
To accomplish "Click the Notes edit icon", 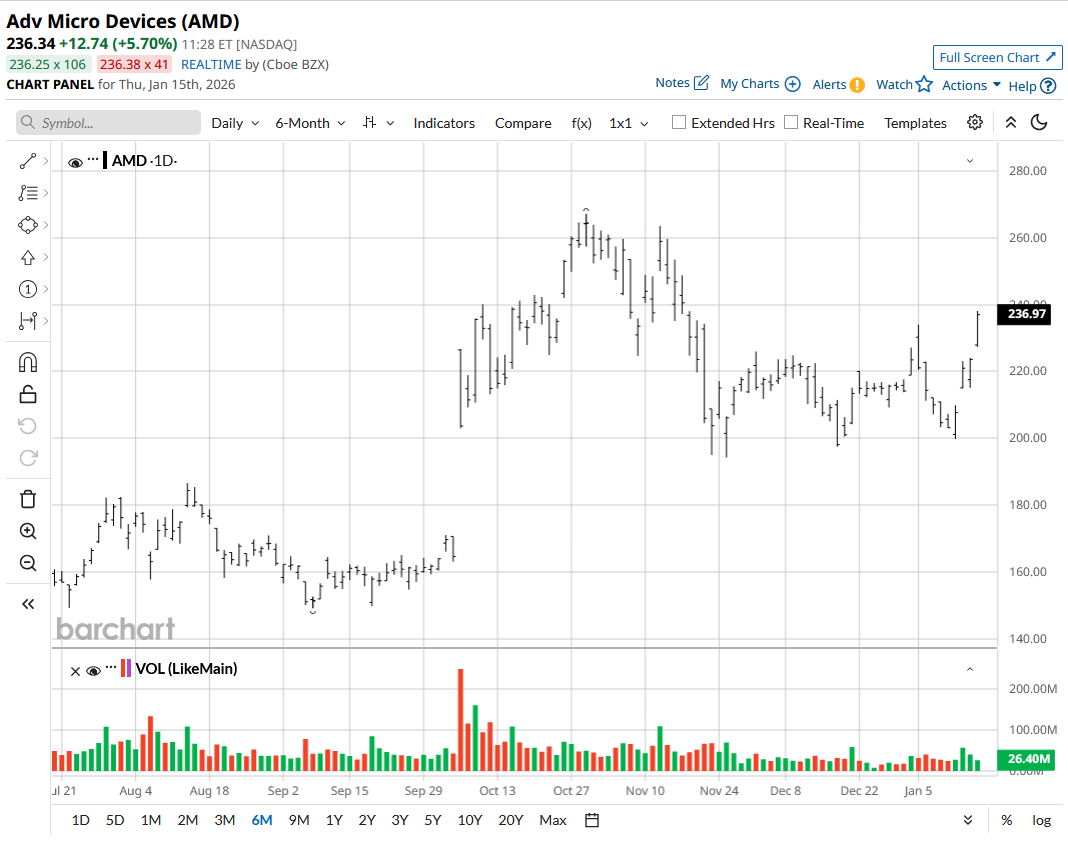I will (702, 83).
